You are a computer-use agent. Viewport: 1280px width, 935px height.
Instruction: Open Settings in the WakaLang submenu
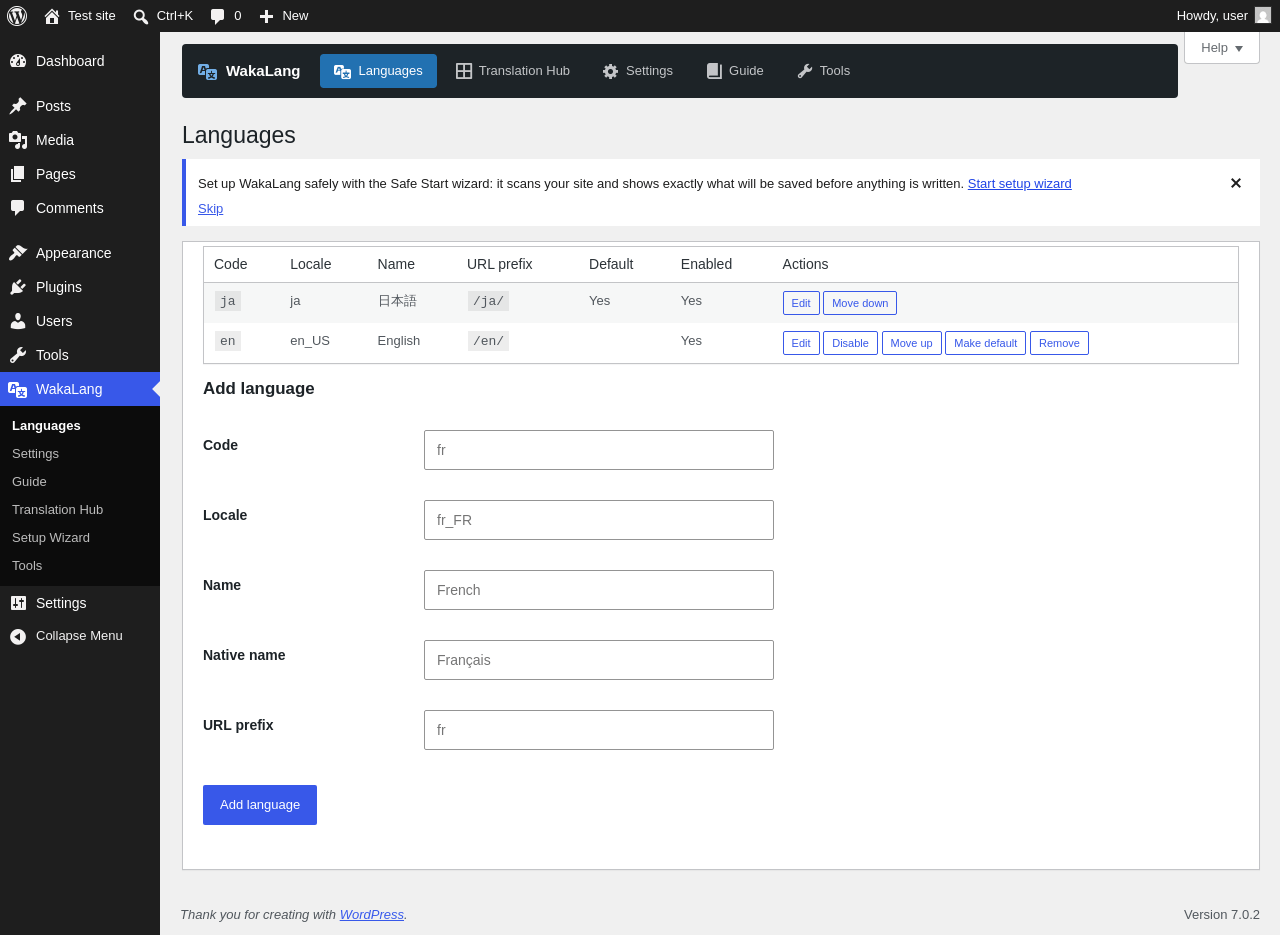(35, 454)
